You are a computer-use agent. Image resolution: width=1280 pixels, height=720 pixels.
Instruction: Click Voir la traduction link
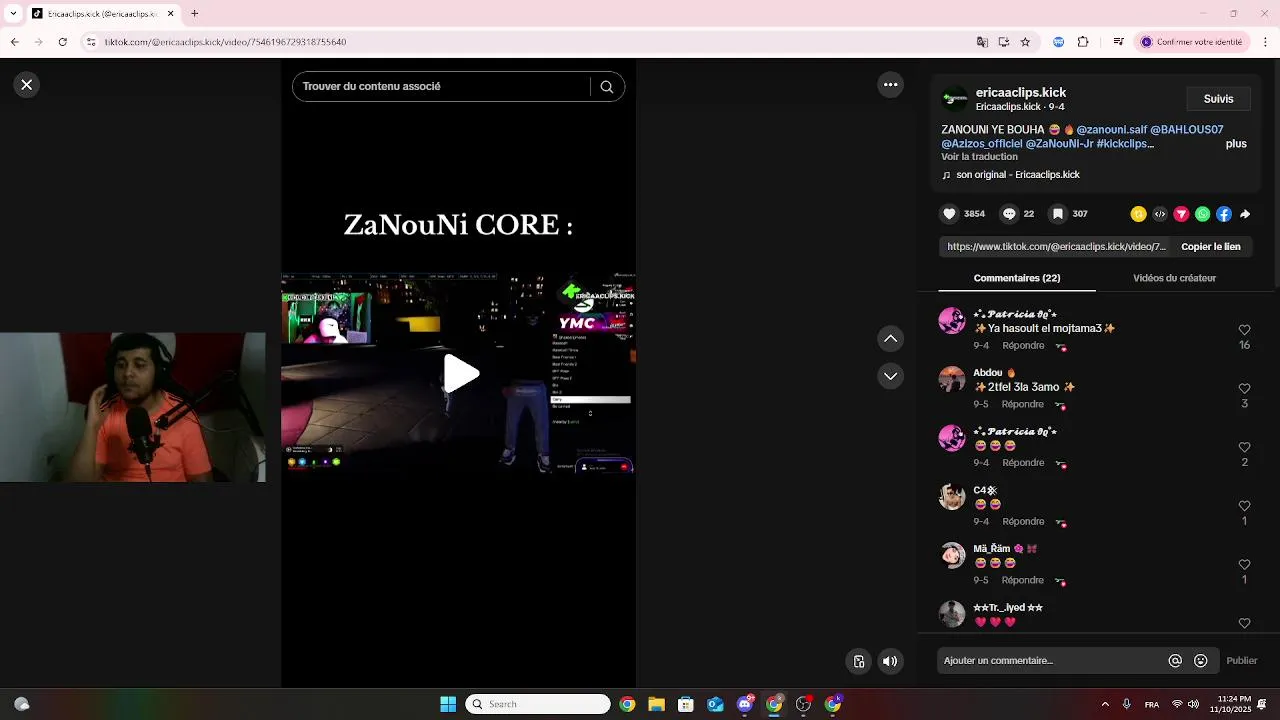coord(979,157)
